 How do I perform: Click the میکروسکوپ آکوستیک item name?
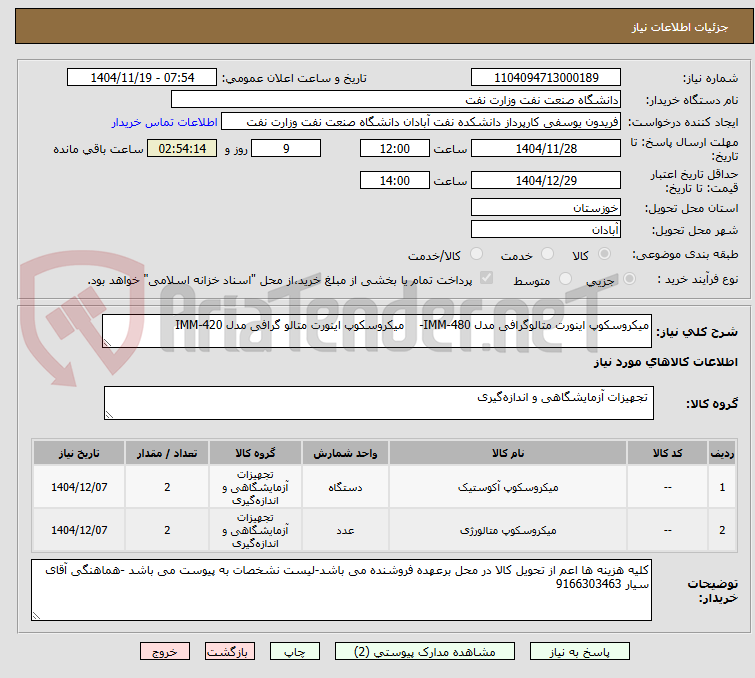(x=508, y=487)
